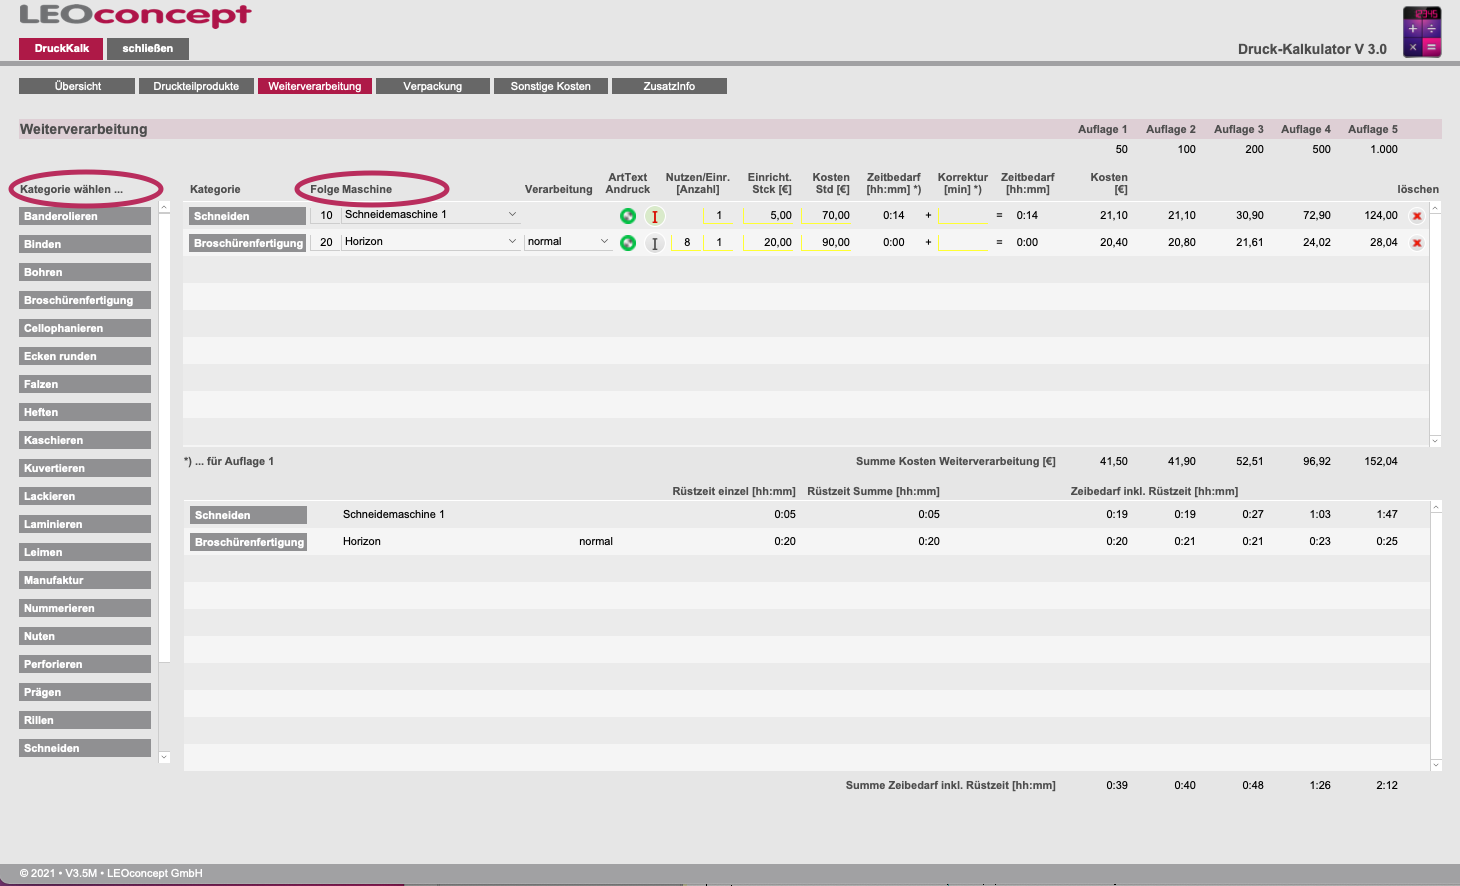Choose Kuvertieren category

tap(85, 468)
